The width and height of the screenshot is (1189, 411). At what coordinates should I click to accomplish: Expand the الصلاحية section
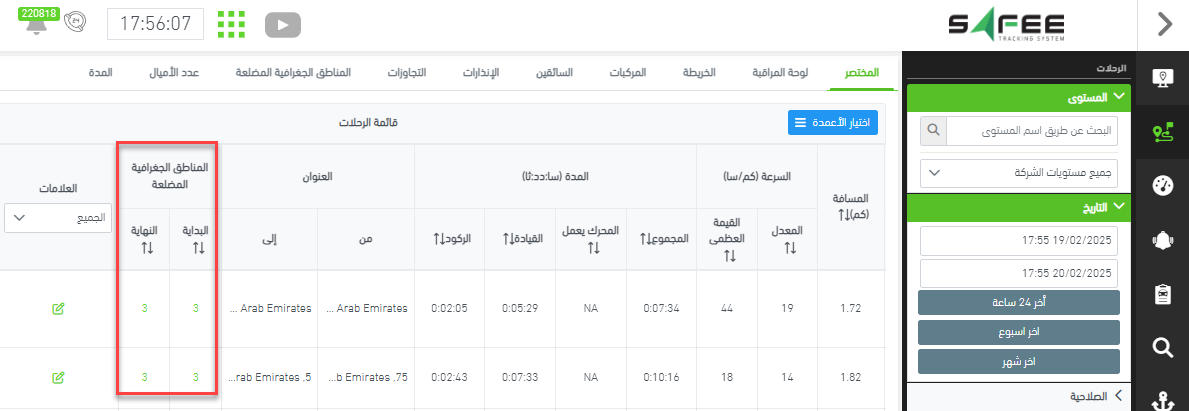(1020, 396)
